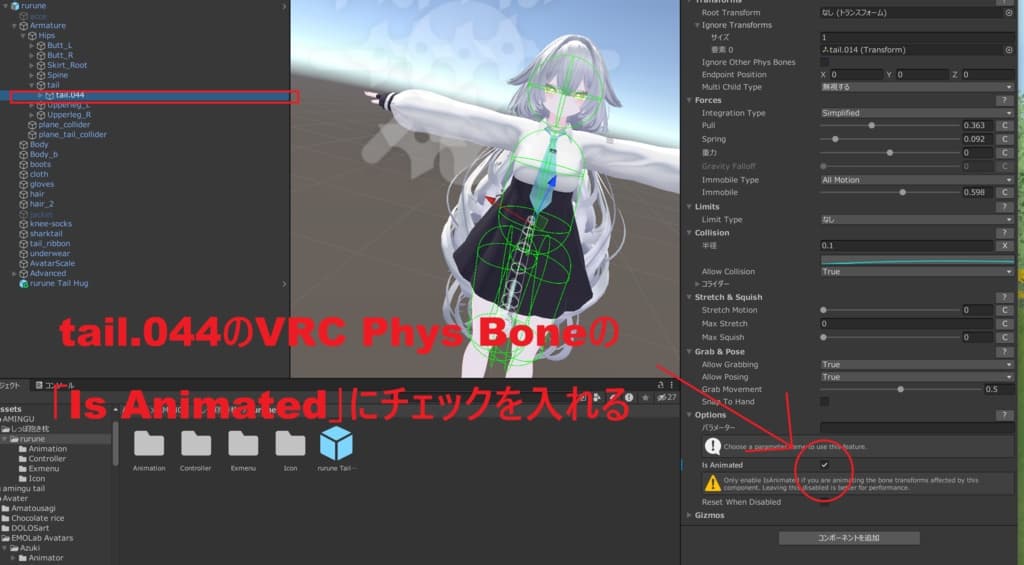
Task: Click the Skirt_Root cube icon
Action: point(40,65)
